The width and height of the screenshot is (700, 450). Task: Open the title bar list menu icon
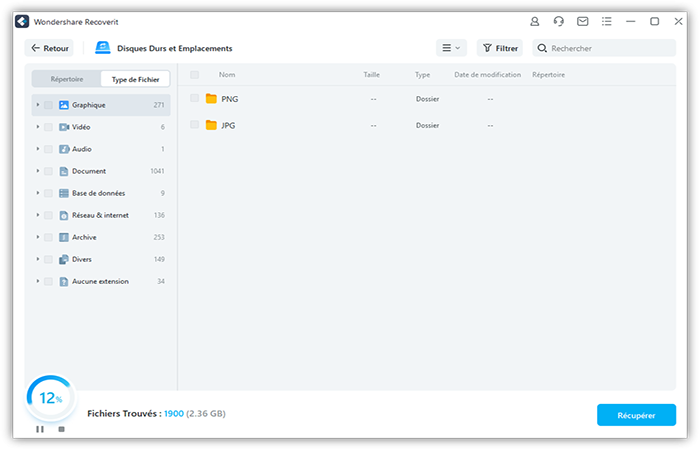(606, 21)
